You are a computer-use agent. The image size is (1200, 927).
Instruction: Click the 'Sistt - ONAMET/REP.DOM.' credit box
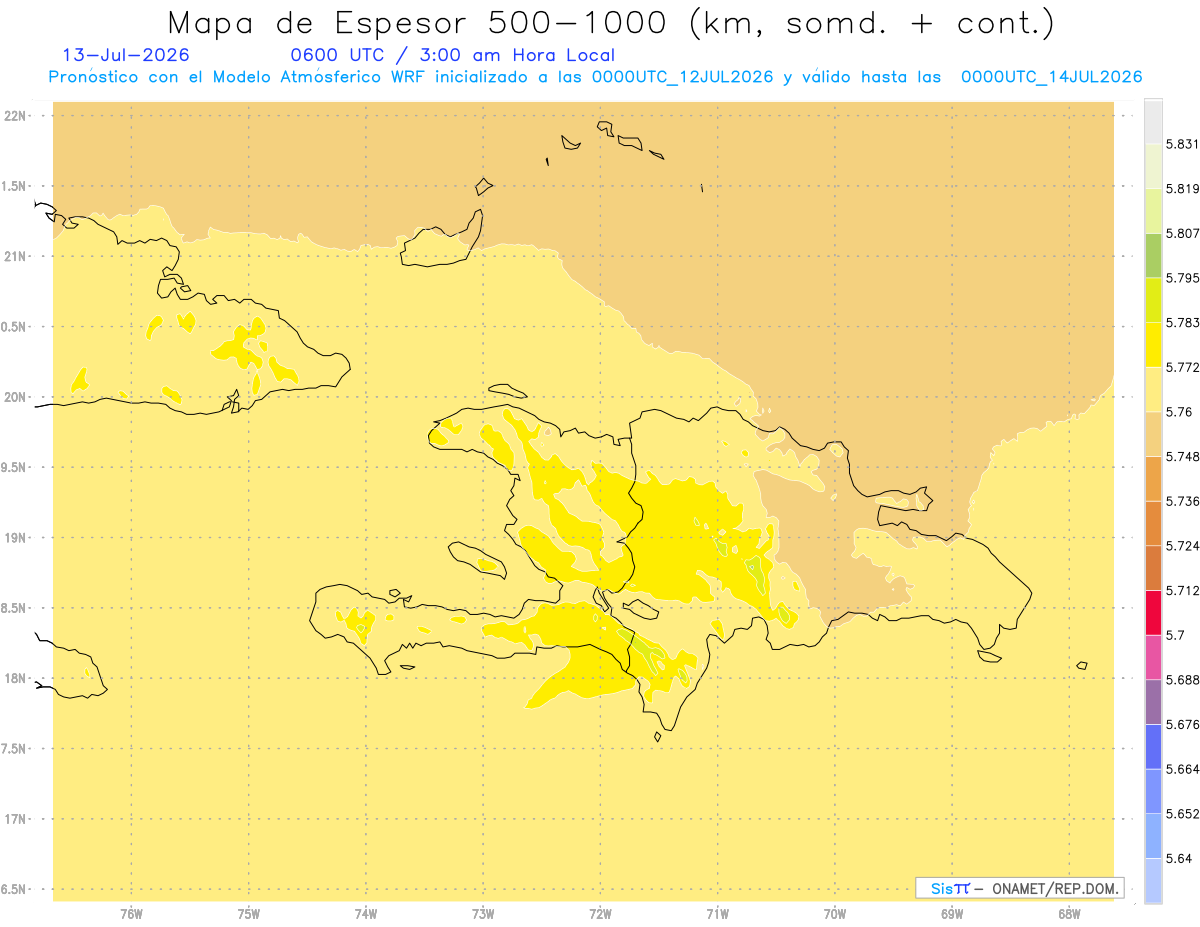coord(1020,888)
